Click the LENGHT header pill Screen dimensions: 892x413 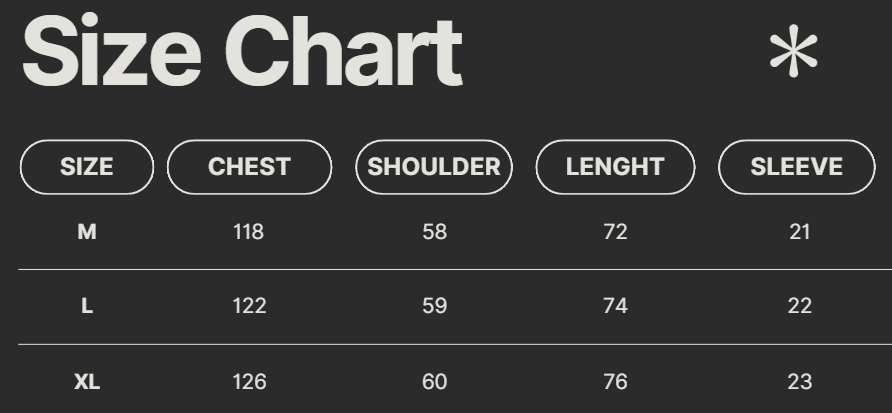[615, 167]
